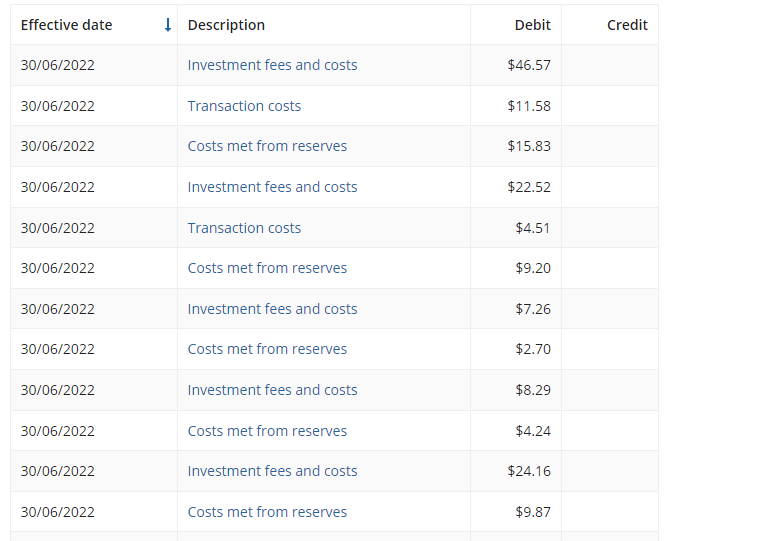Image resolution: width=762 pixels, height=541 pixels.
Task: Click Costs met from reserves $2.70 link
Action: [x=267, y=349]
